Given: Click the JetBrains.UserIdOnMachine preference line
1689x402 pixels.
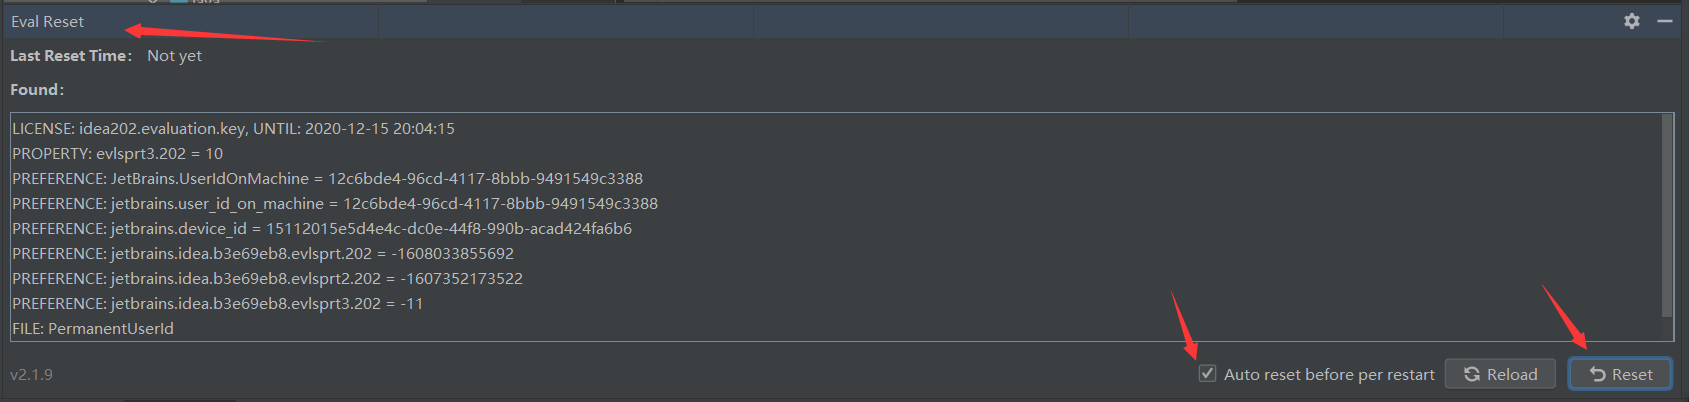Looking at the screenshot, I should tap(327, 179).
